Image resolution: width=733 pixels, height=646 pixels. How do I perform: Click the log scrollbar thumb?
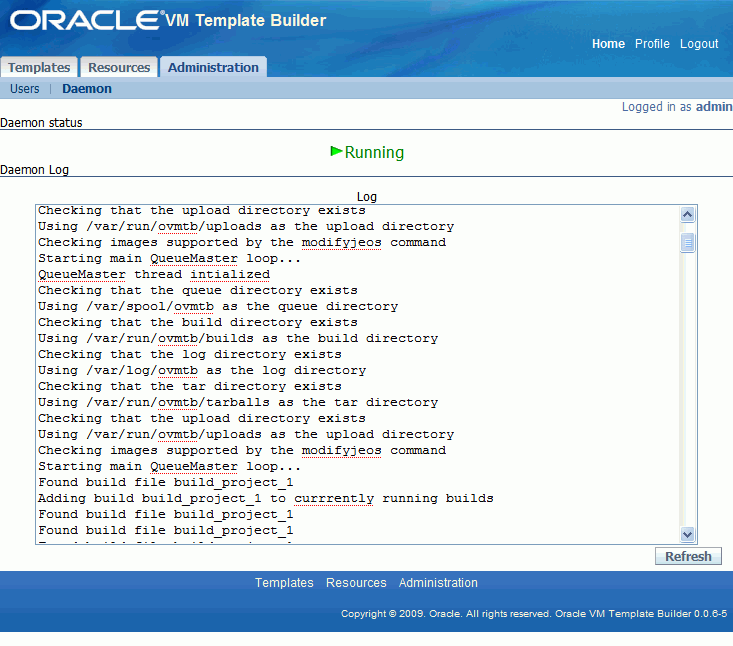point(687,243)
